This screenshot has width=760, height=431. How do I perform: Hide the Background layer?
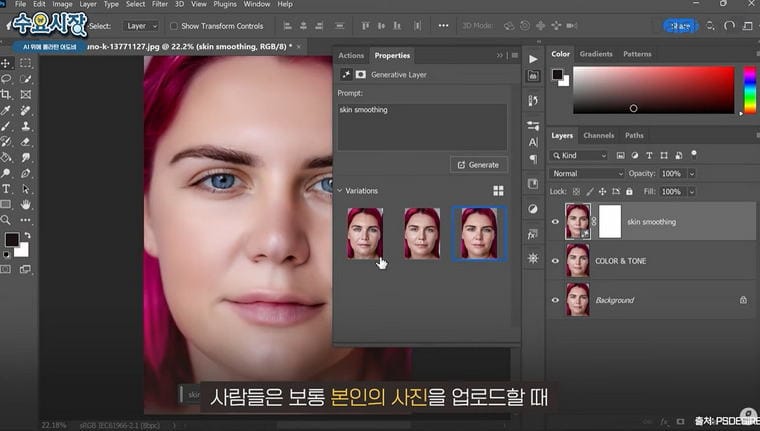click(x=555, y=300)
